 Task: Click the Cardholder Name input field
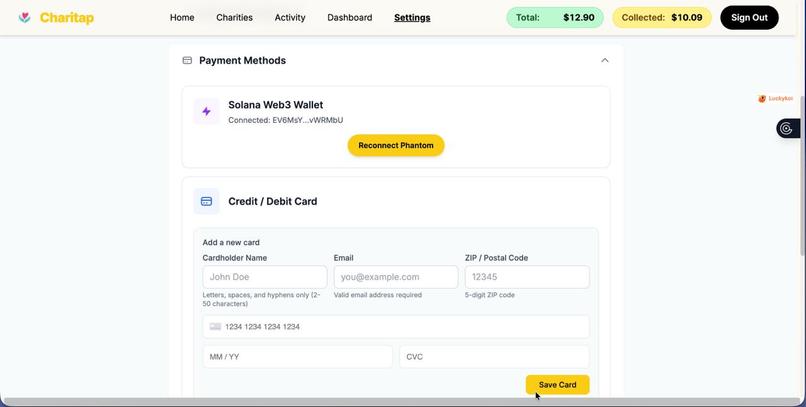(x=265, y=277)
